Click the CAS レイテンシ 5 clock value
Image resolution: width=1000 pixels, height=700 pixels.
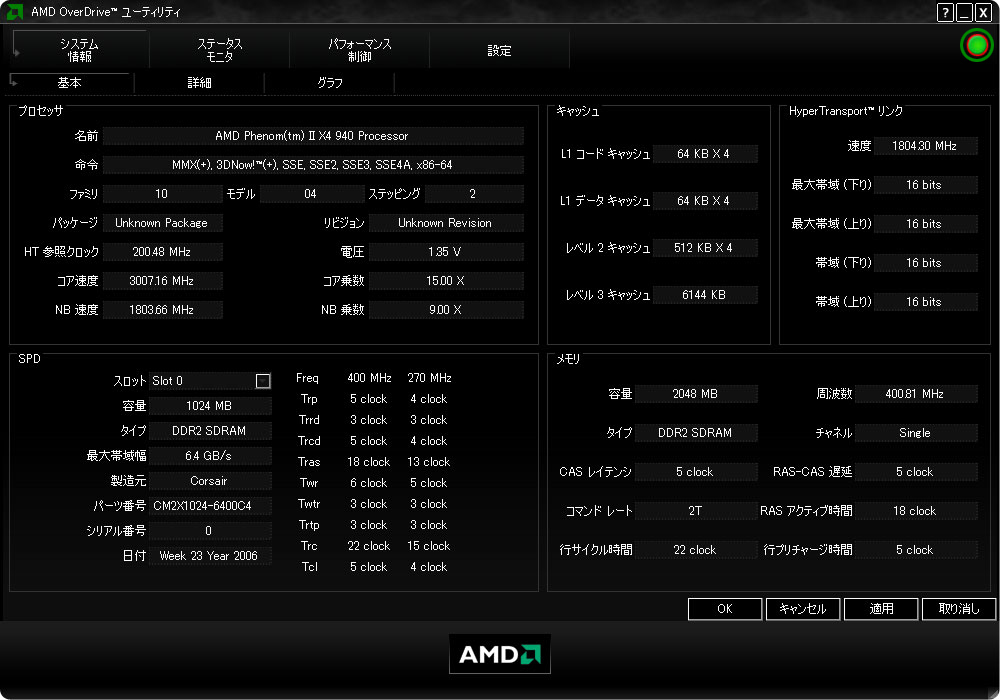coord(696,472)
